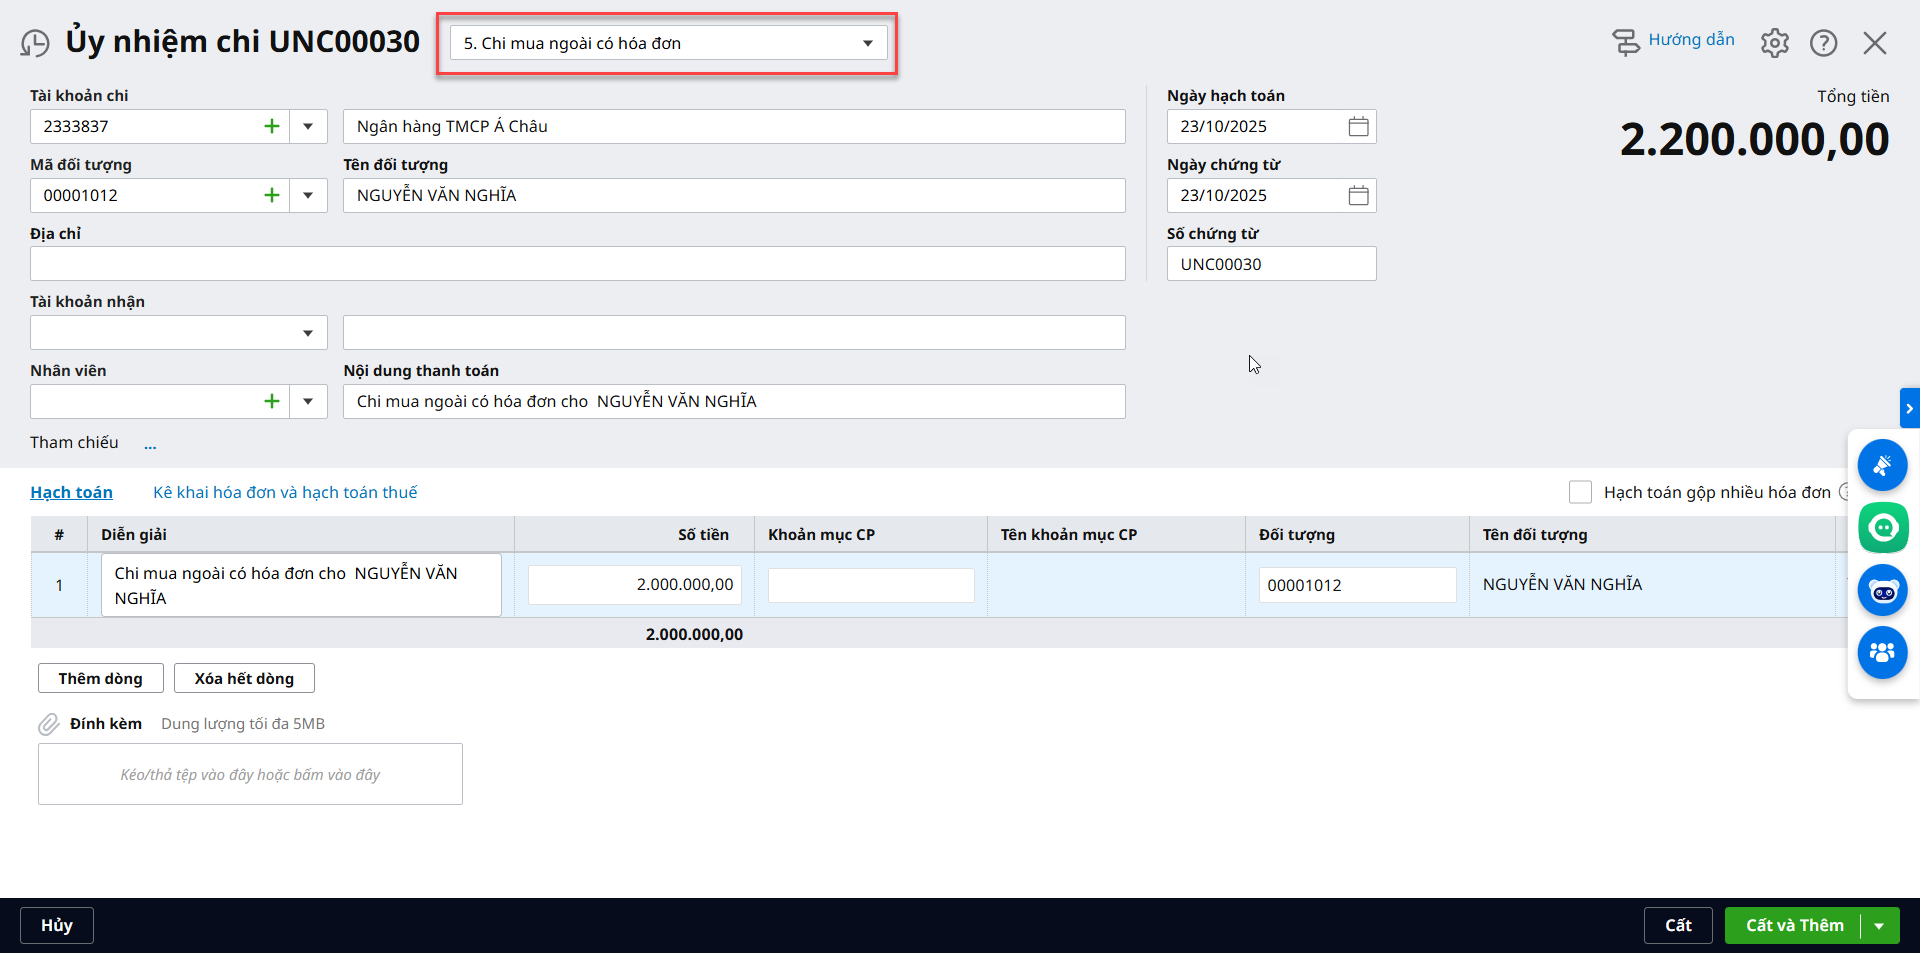
Task: Open calendar picker for Ngày chứng từ
Action: (x=1358, y=195)
